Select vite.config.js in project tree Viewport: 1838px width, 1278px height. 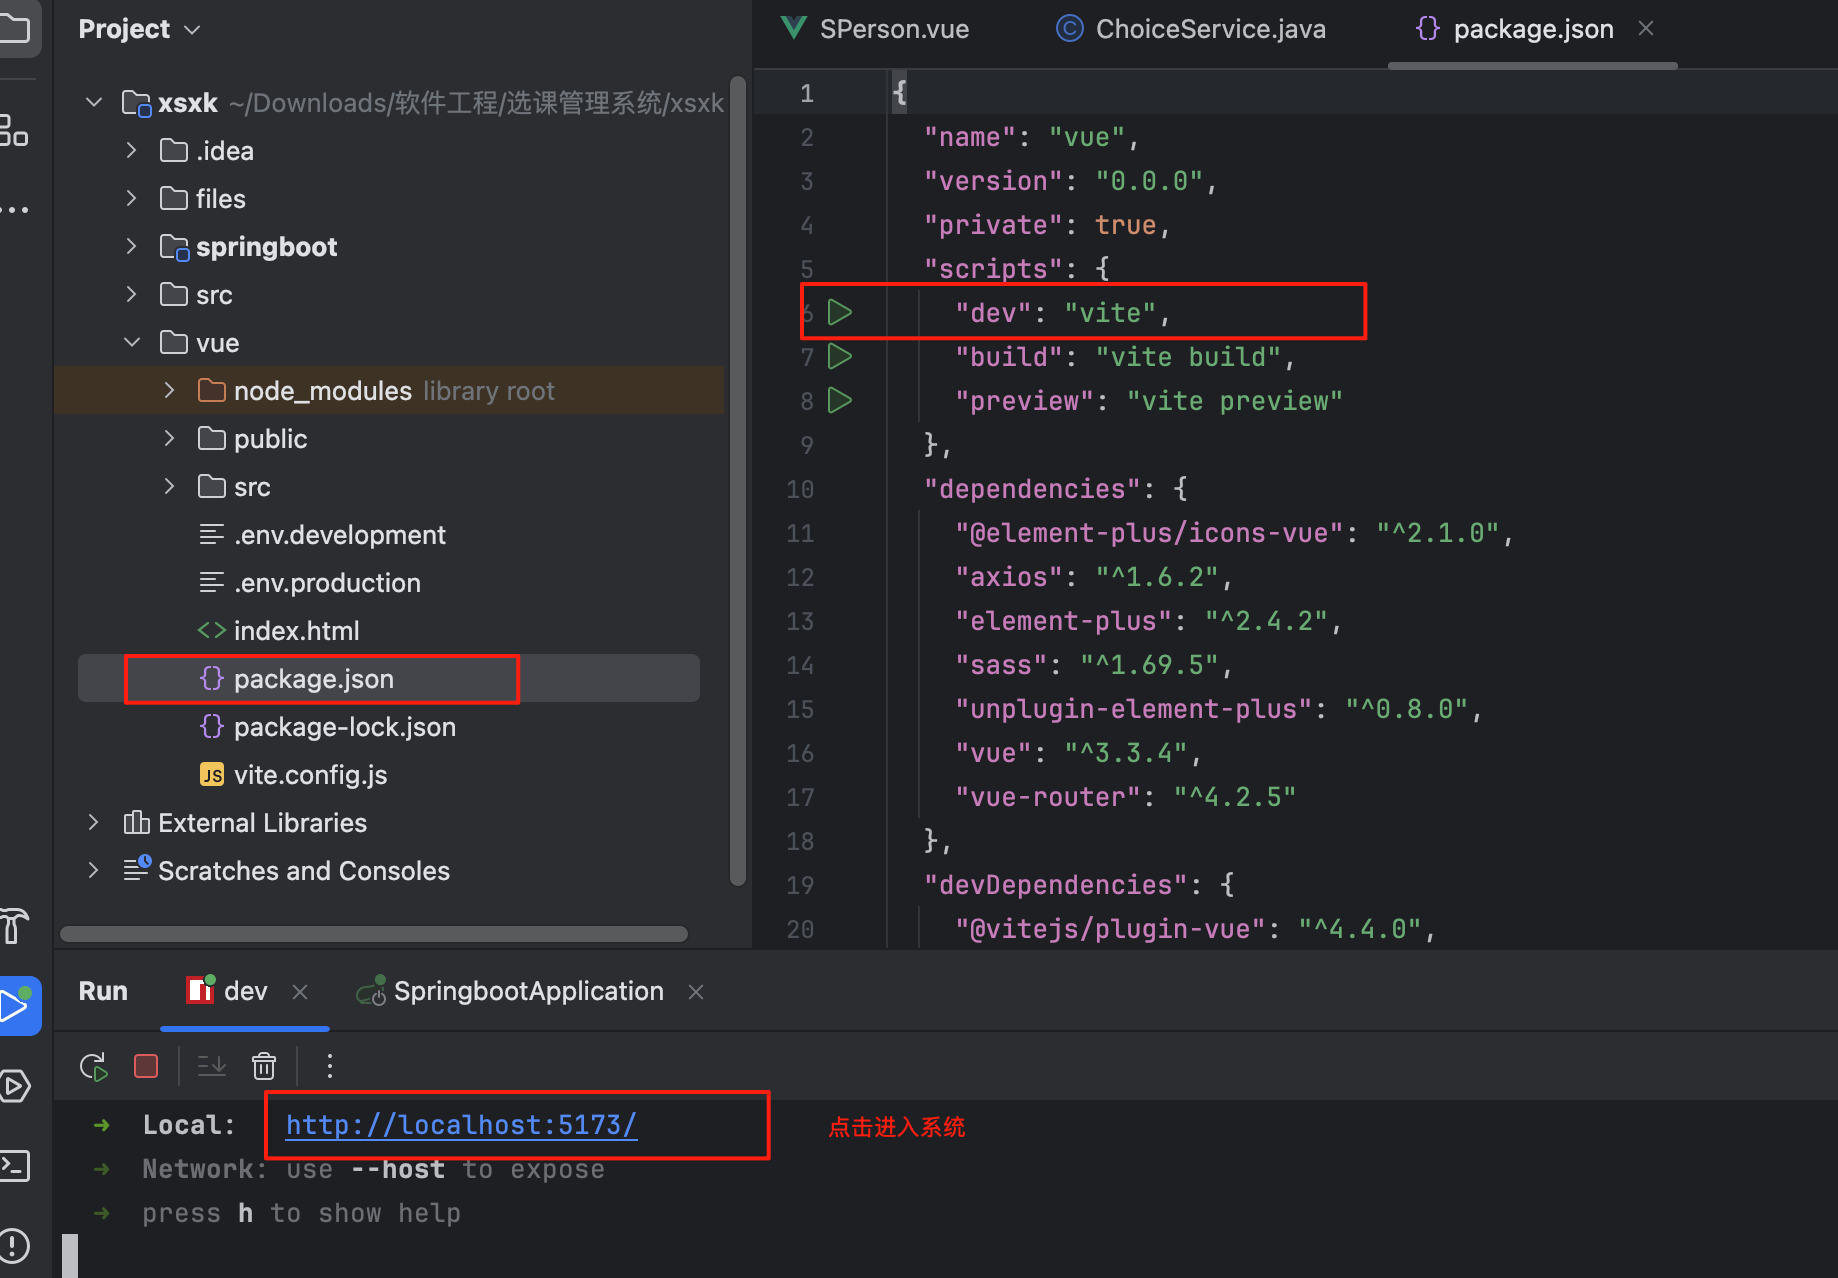click(x=310, y=775)
